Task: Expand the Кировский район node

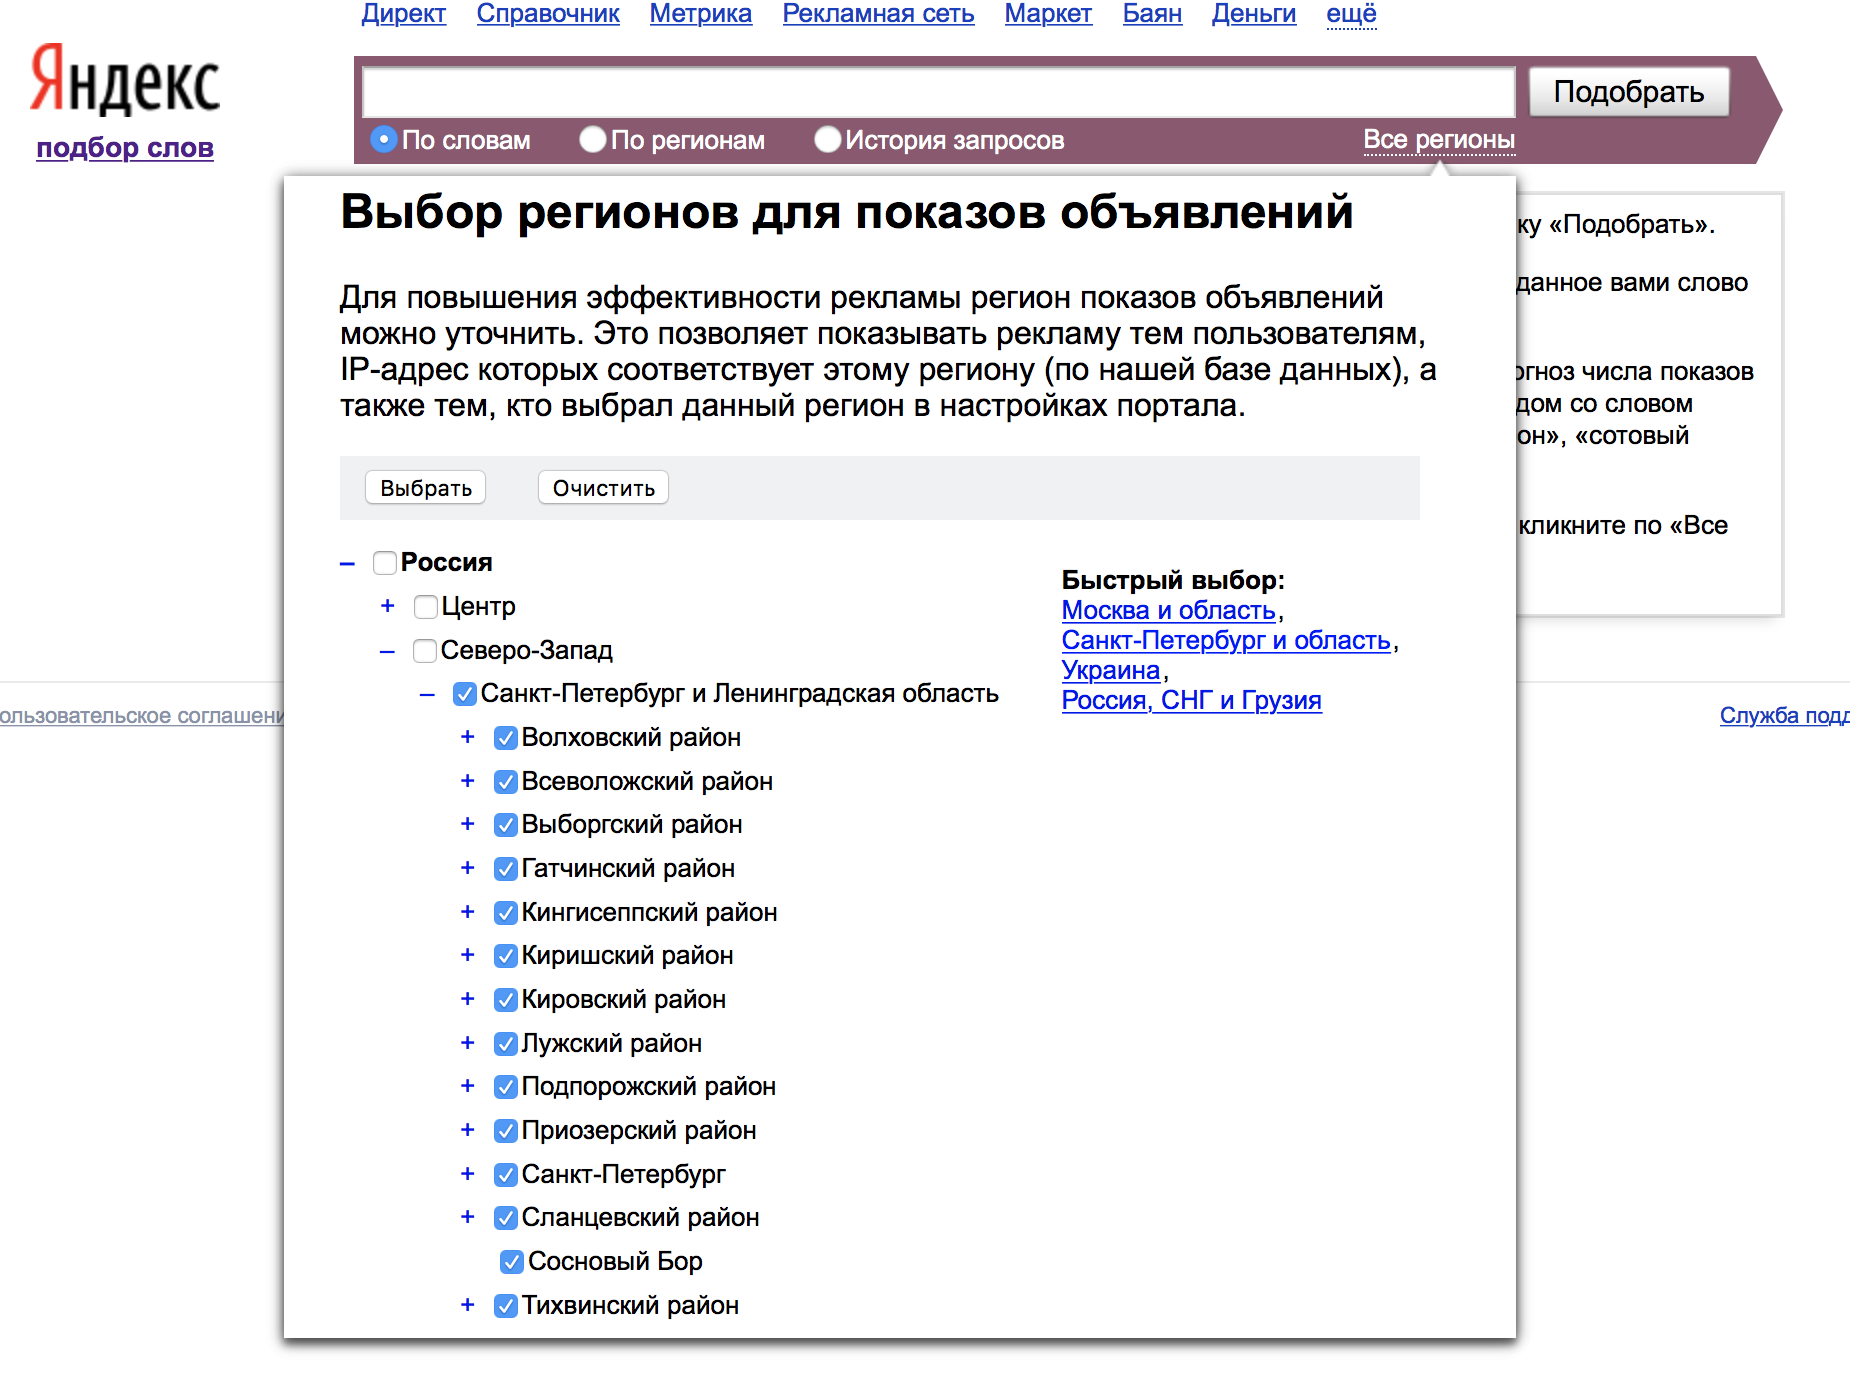Action: tap(468, 999)
